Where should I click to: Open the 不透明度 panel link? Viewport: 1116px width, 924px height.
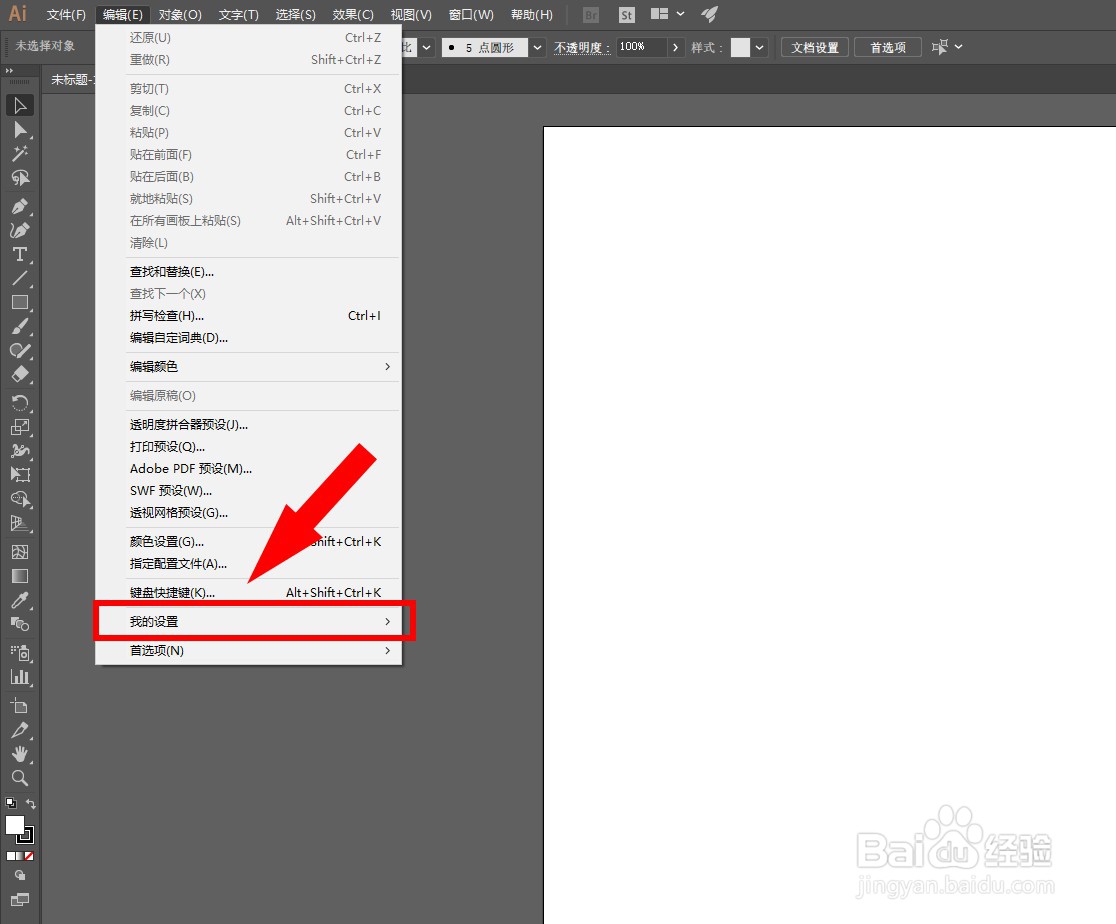click(582, 48)
